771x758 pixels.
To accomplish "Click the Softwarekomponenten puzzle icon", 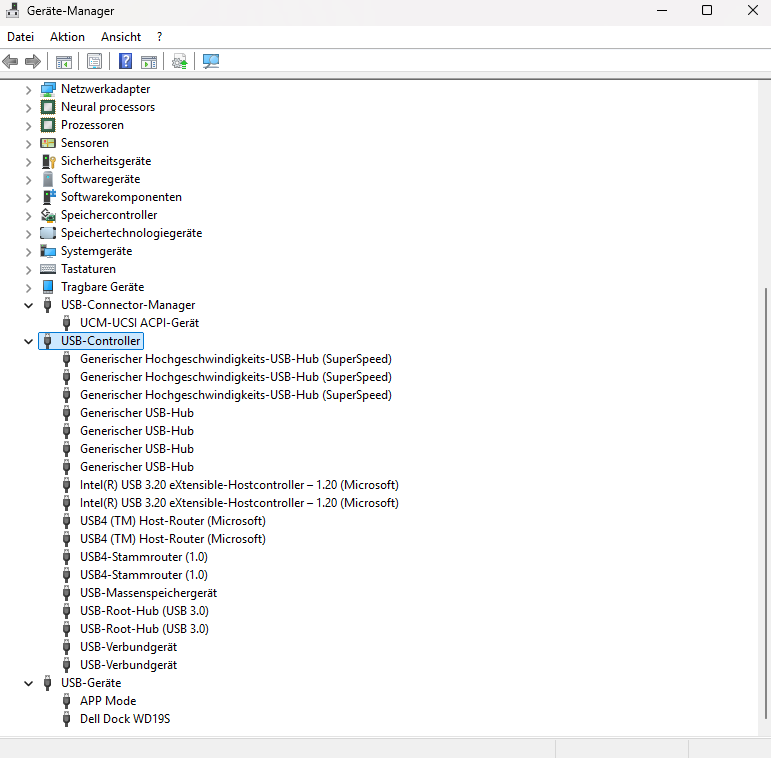I will click(x=48, y=197).
